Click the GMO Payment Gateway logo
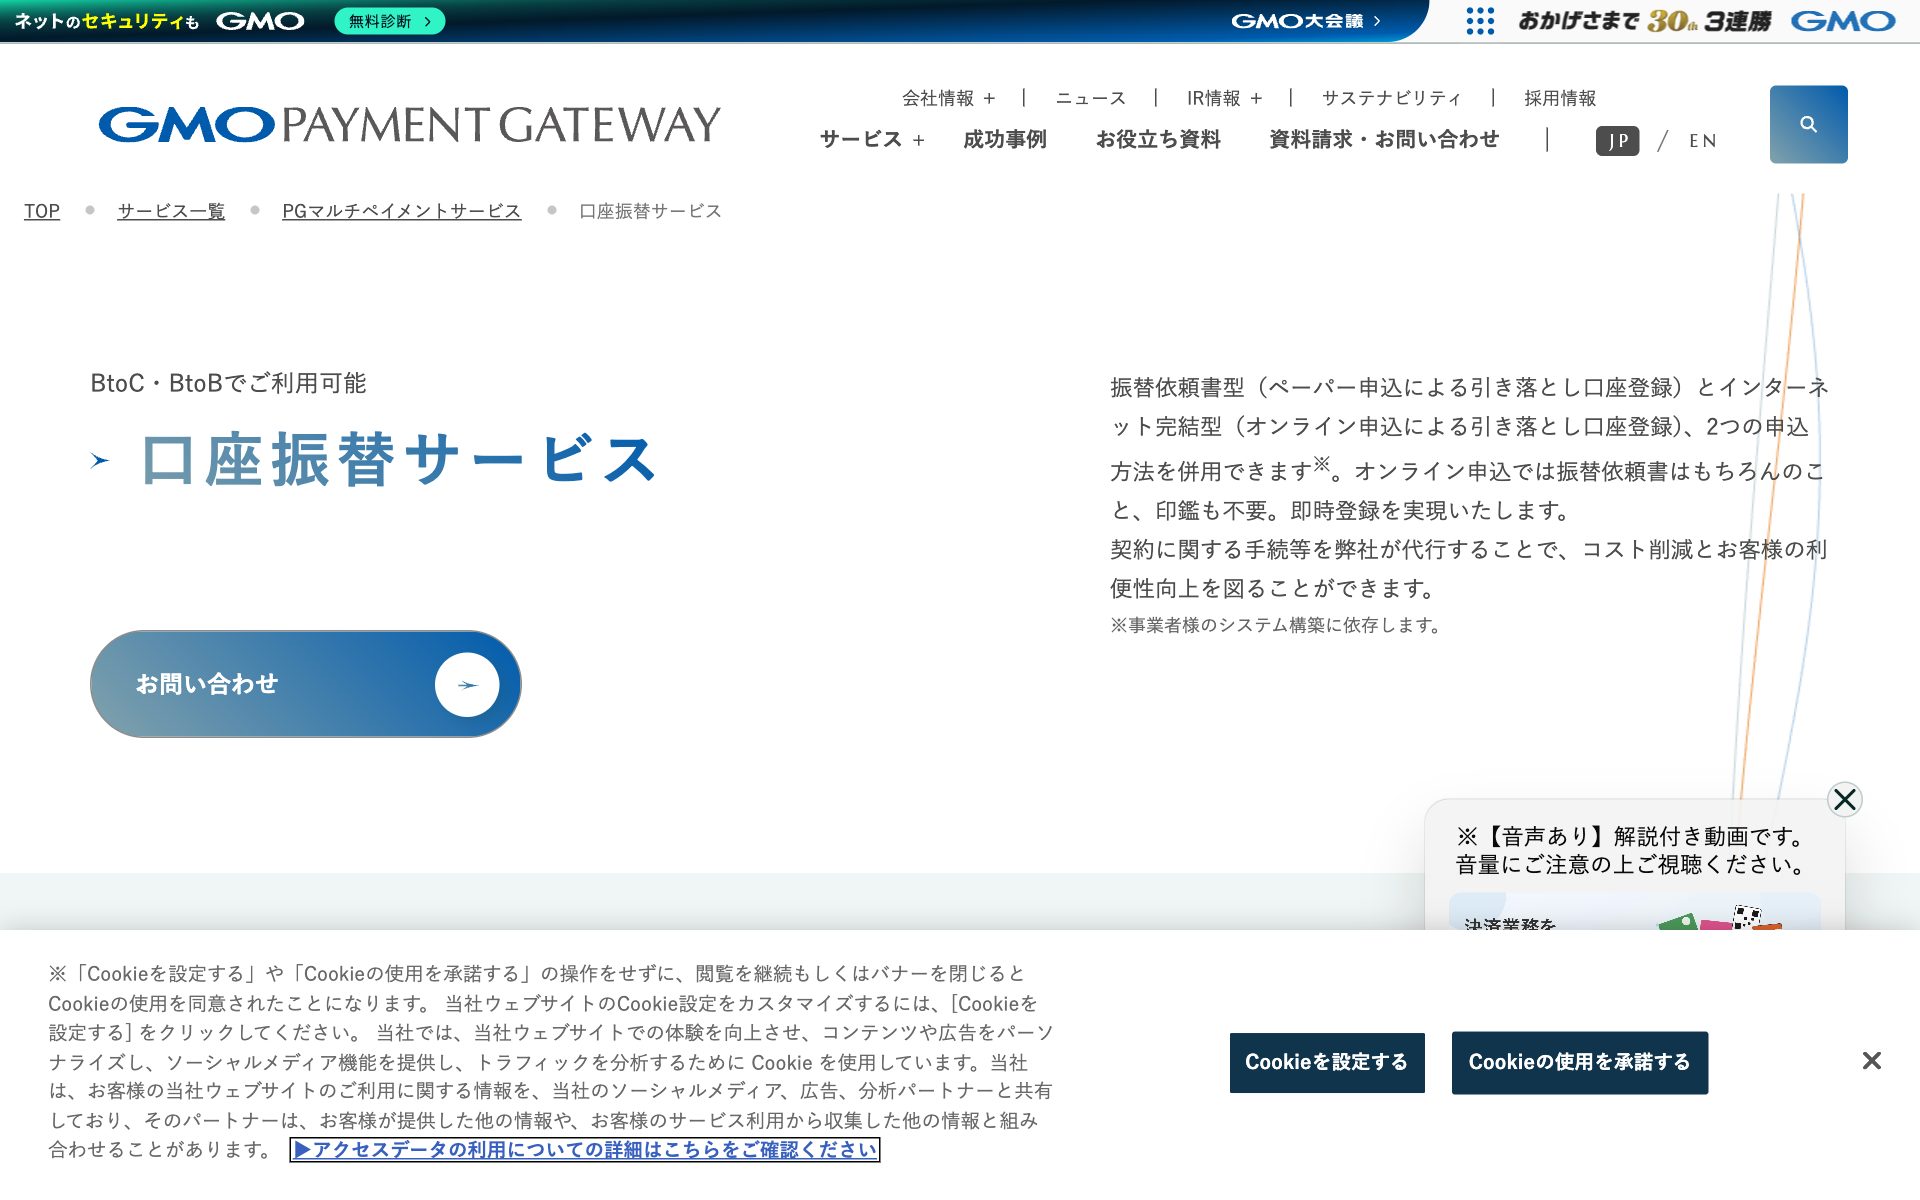The image size is (1920, 1200). click(x=409, y=125)
